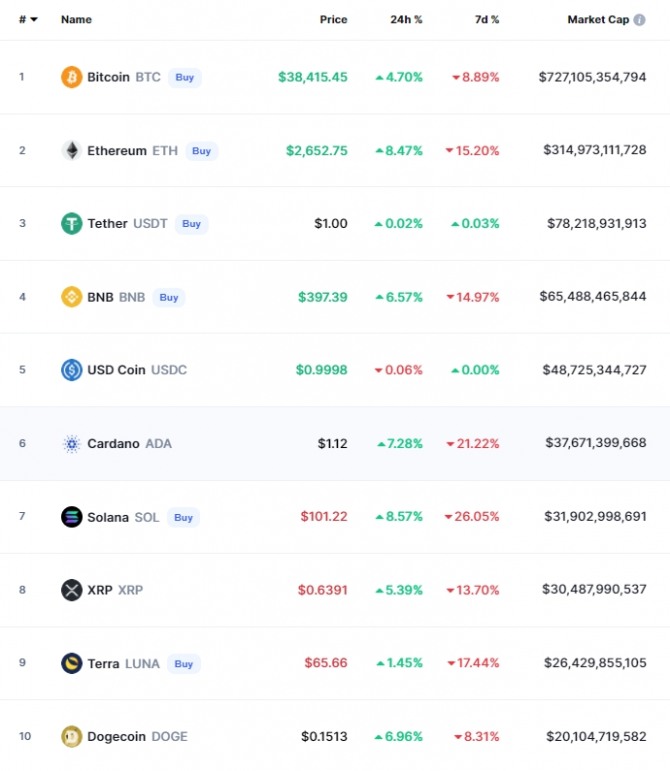This screenshot has width=670, height=771.
Task: Open the Market Cap info tooltip icon
Action: point(639,20)
